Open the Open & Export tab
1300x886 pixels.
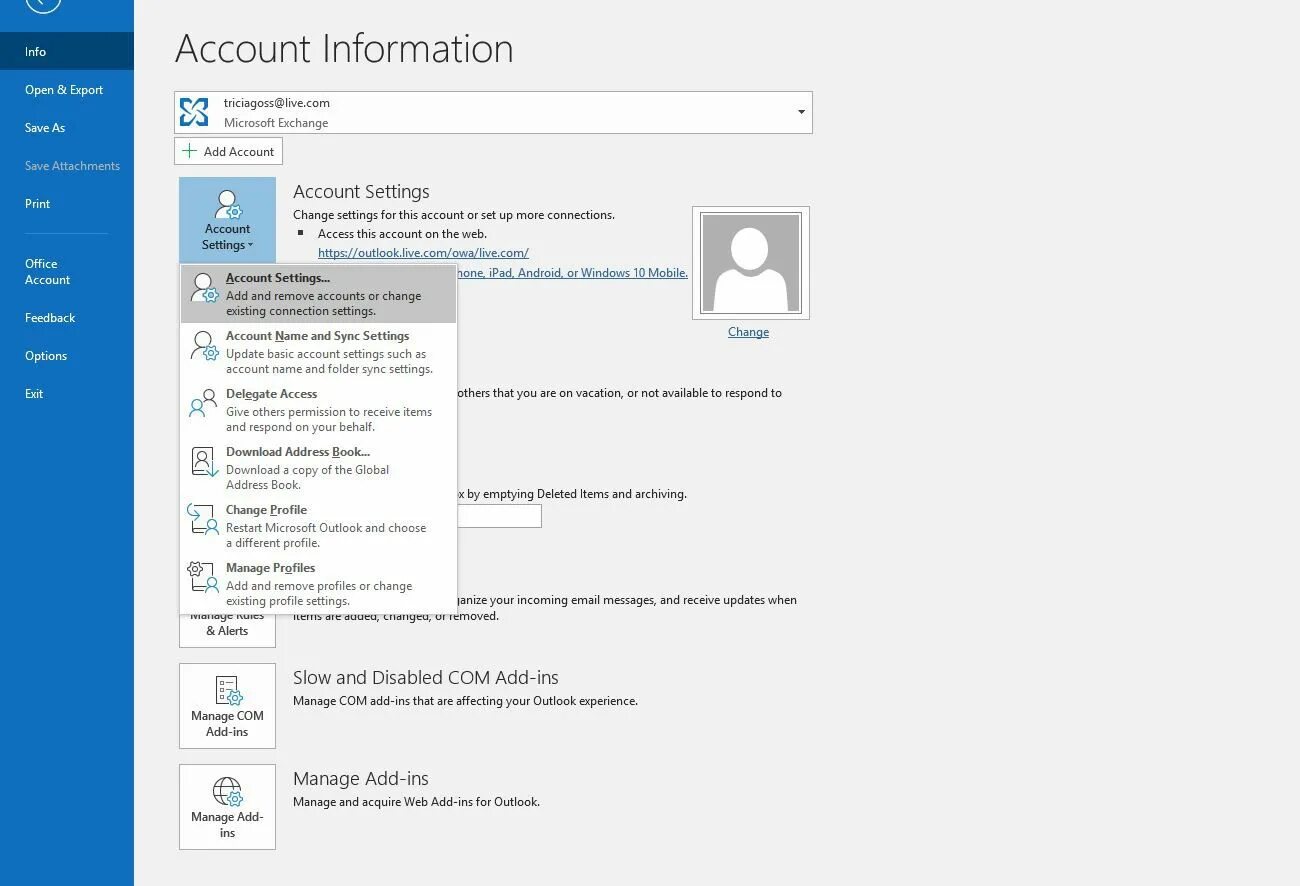(x=67, y=89)
